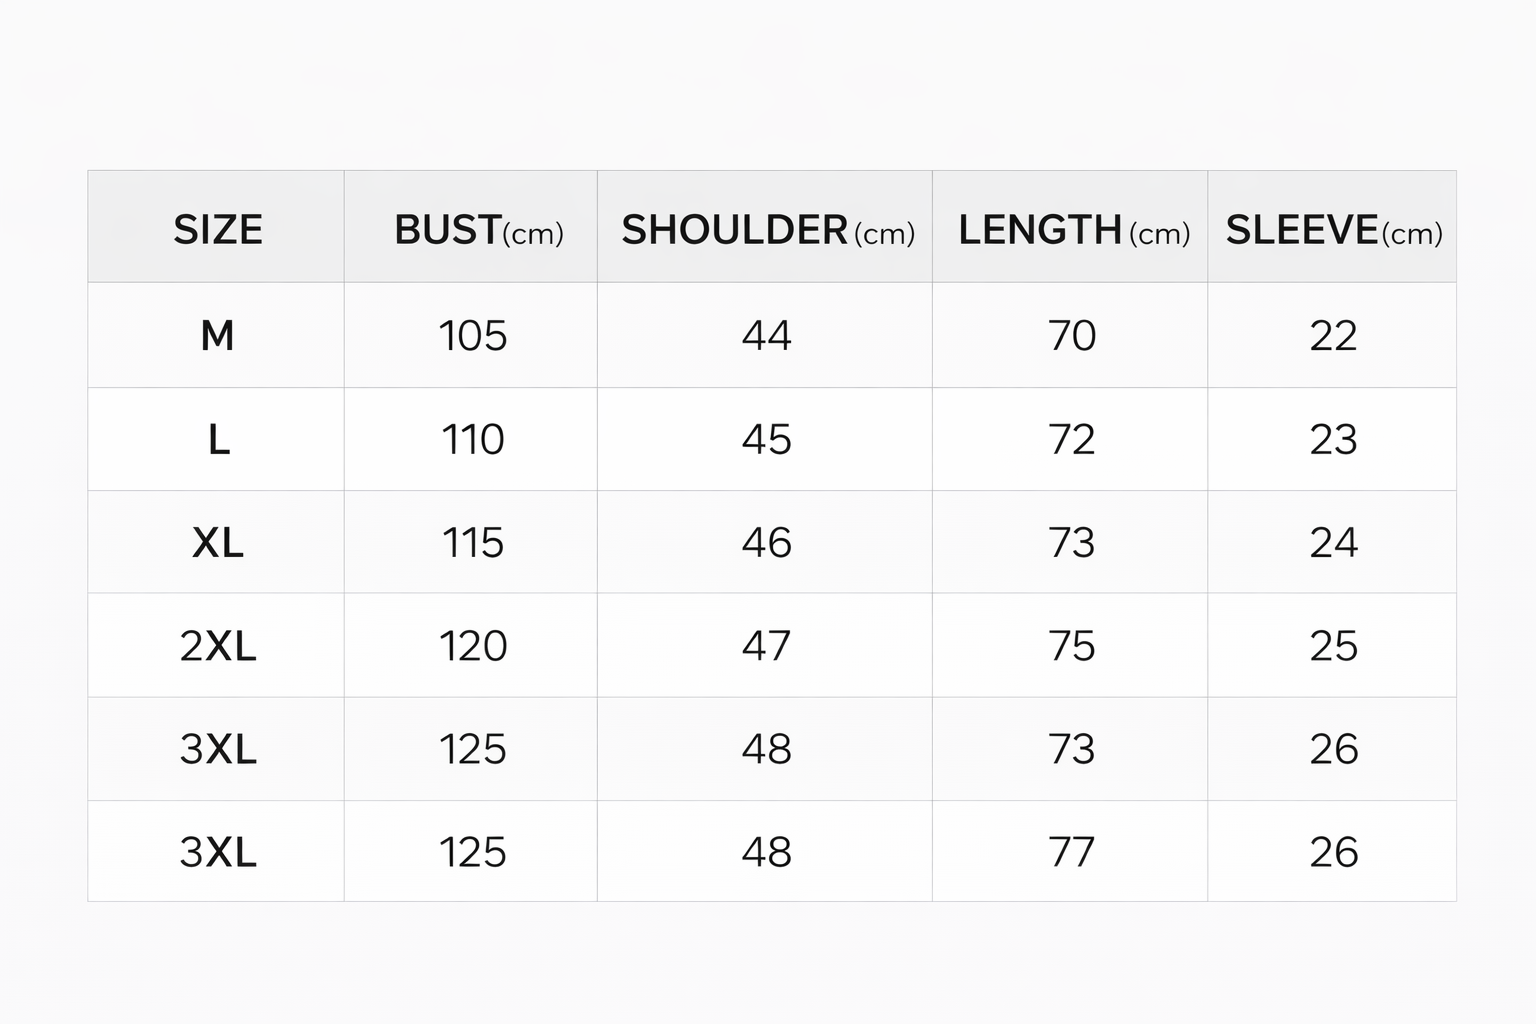The width and height of the screenshot is (1536, 1024).
Task: Click the 2XL size cell
Action: [218, 646]
